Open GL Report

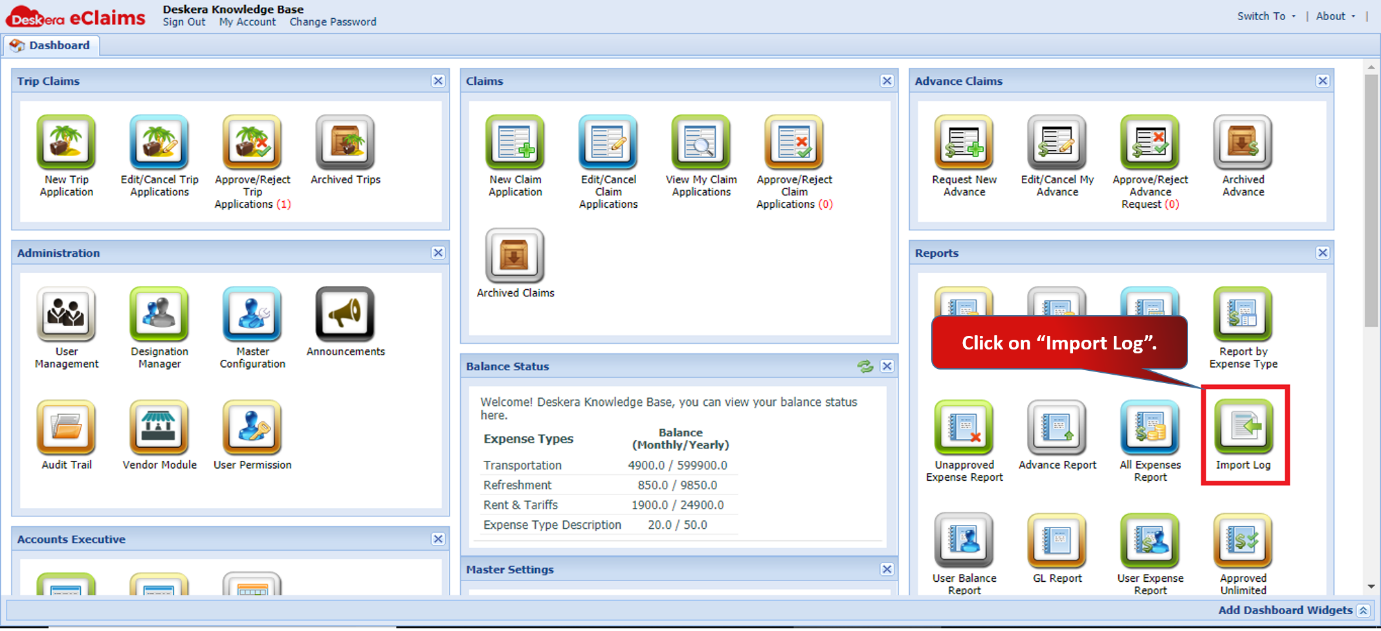coord(1057,541)
